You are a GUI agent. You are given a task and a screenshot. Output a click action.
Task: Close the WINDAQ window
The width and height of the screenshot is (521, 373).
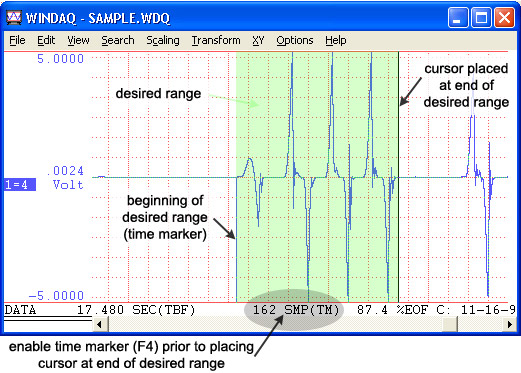click(x=504, y=18)
